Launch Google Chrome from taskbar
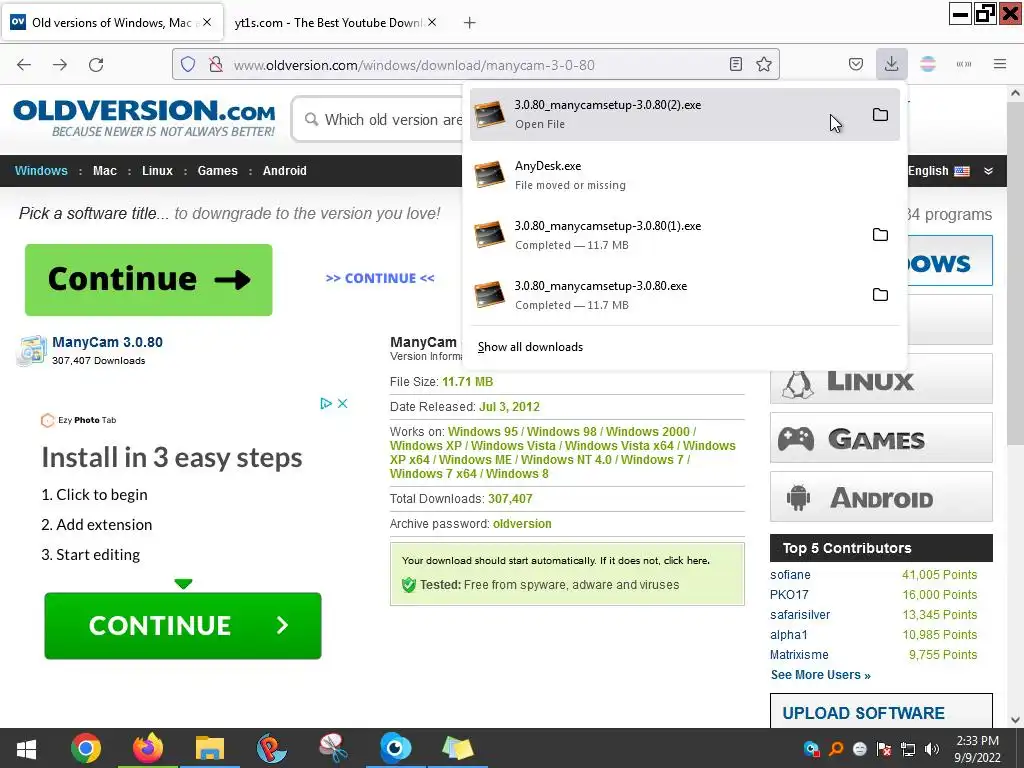The width and height of the screenshot is (1024, 768). coord(86,748)
